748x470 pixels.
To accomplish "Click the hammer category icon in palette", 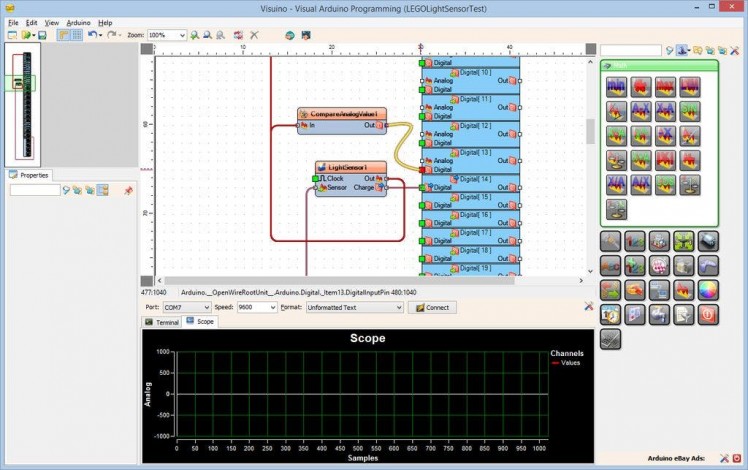I will (x=611, y=240).
